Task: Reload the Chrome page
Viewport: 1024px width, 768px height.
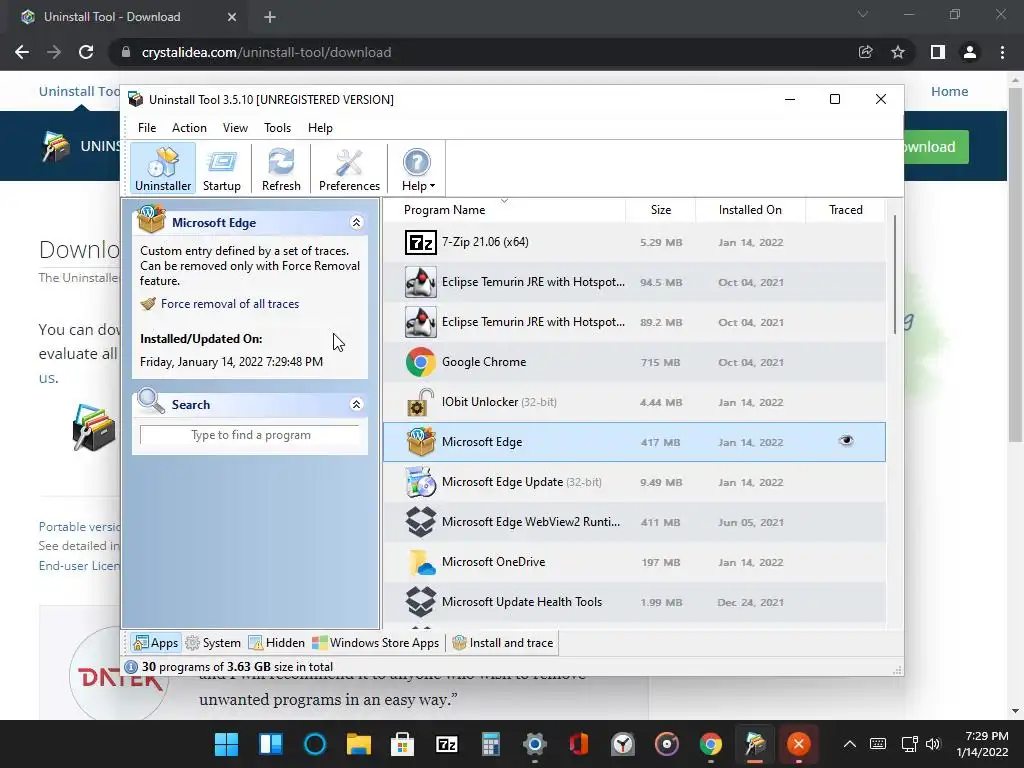Action: click(86, 52)
